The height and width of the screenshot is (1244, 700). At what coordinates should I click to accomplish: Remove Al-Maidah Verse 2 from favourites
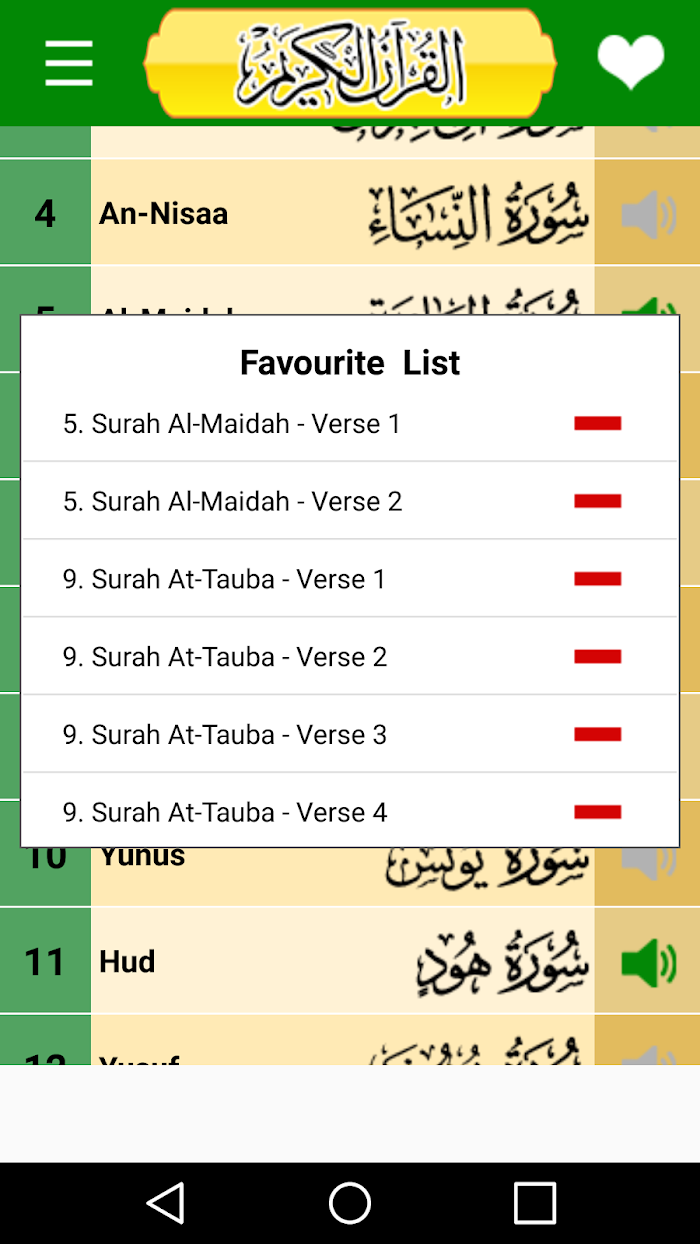598,501
